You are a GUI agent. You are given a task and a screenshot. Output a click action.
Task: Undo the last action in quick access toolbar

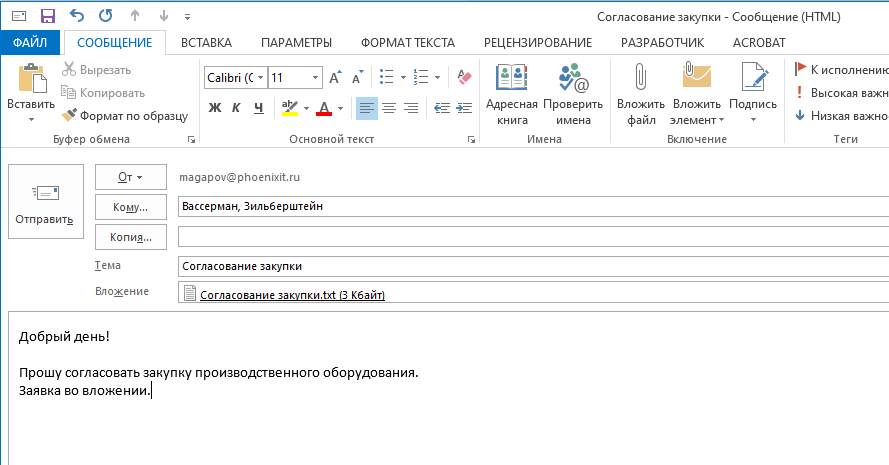pos(77,16)
